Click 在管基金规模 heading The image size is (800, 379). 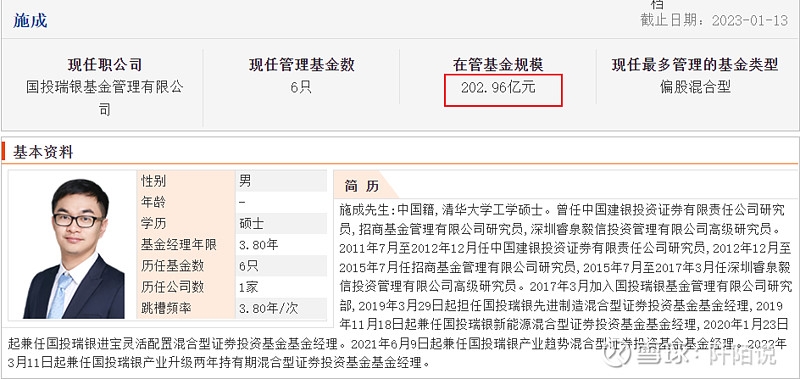click(x=498, y=64)
